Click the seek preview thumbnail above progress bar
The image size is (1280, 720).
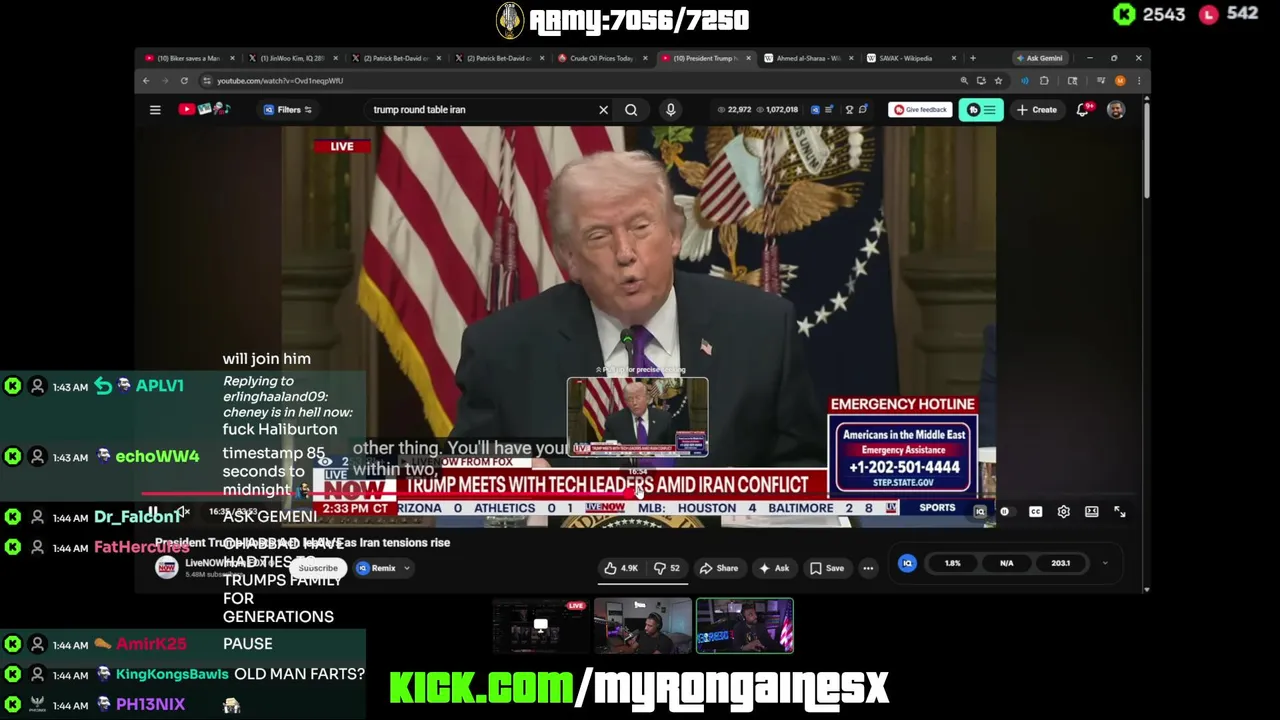637,418
